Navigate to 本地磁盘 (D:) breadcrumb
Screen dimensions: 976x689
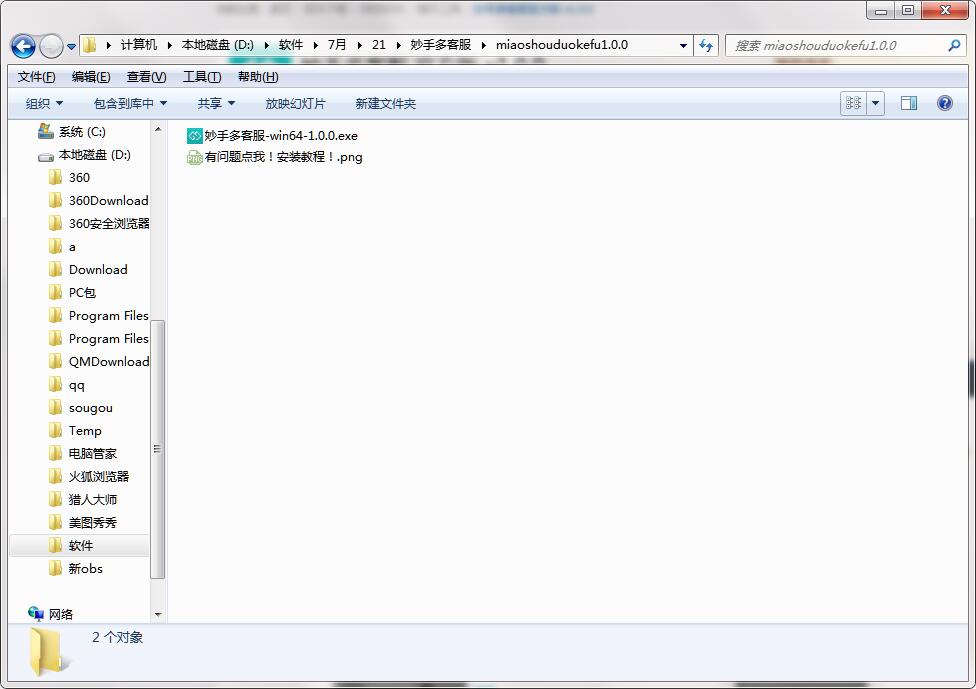click(218, 45)
